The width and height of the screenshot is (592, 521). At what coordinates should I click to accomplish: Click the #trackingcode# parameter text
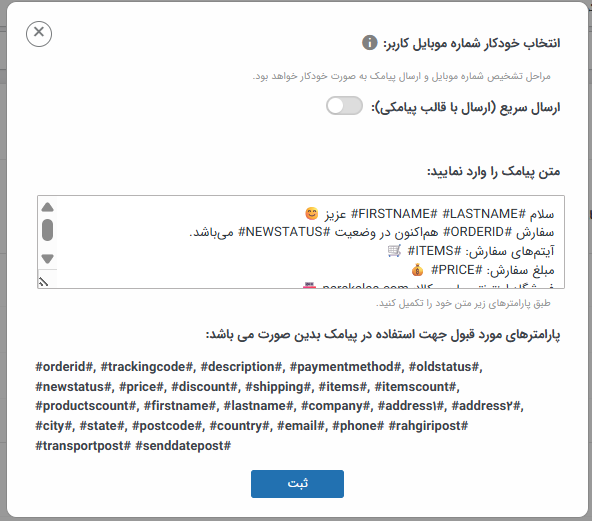(147, 367)
